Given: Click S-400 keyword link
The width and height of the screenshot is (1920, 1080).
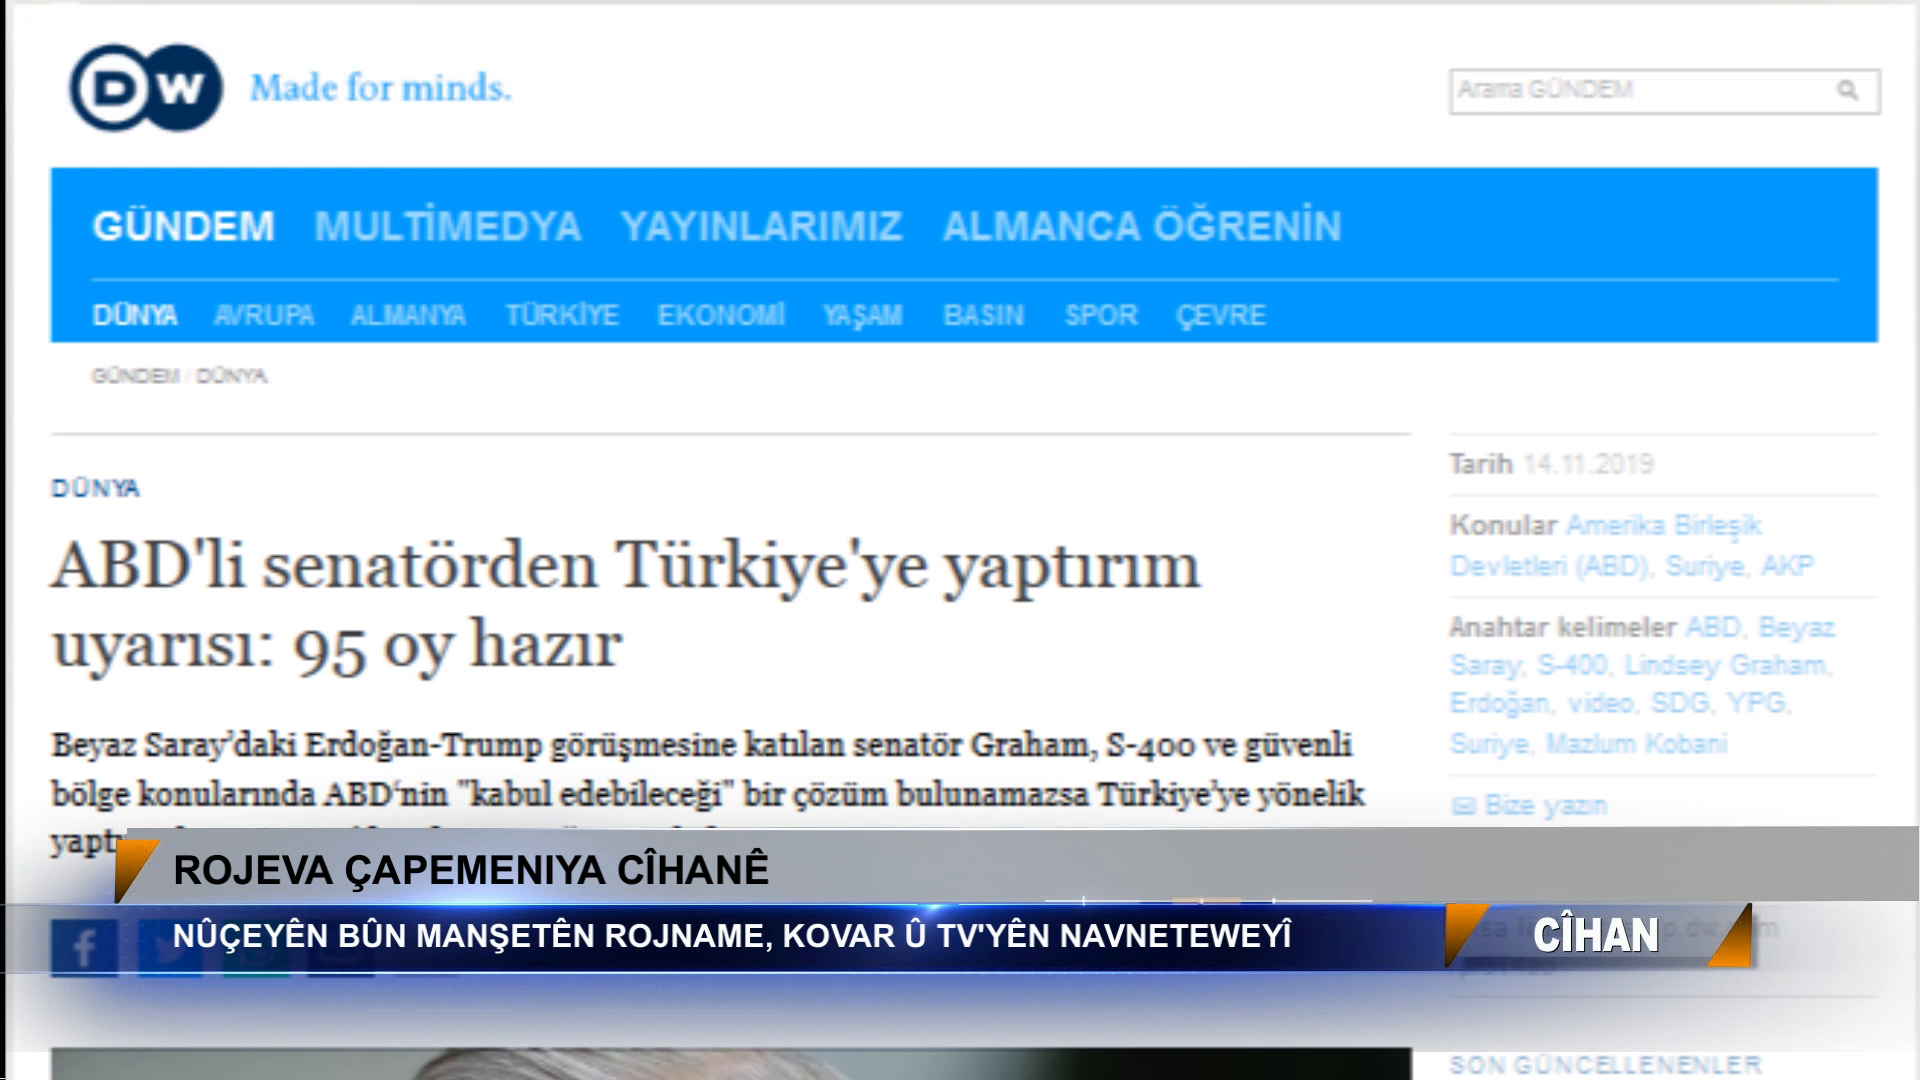Looking at the screenshot, I should point(1572,665).
